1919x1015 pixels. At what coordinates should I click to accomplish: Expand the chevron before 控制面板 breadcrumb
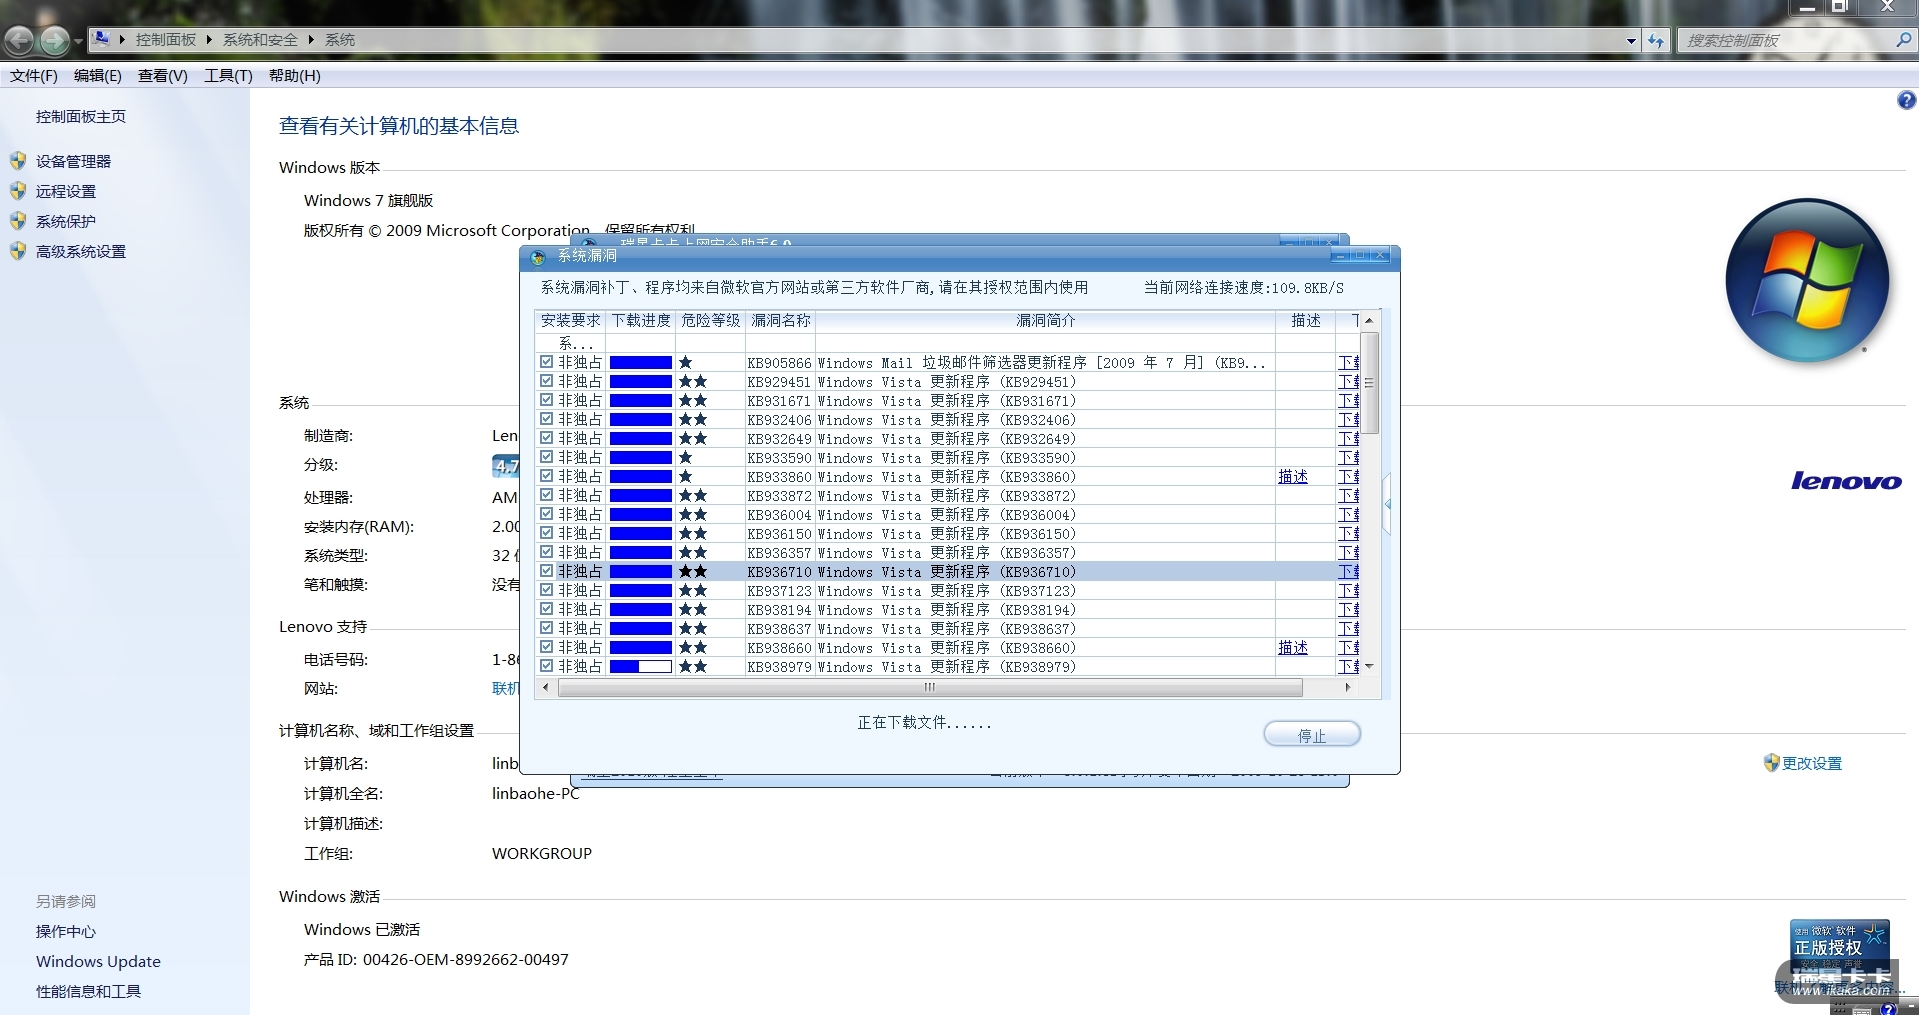pos(122,40)
